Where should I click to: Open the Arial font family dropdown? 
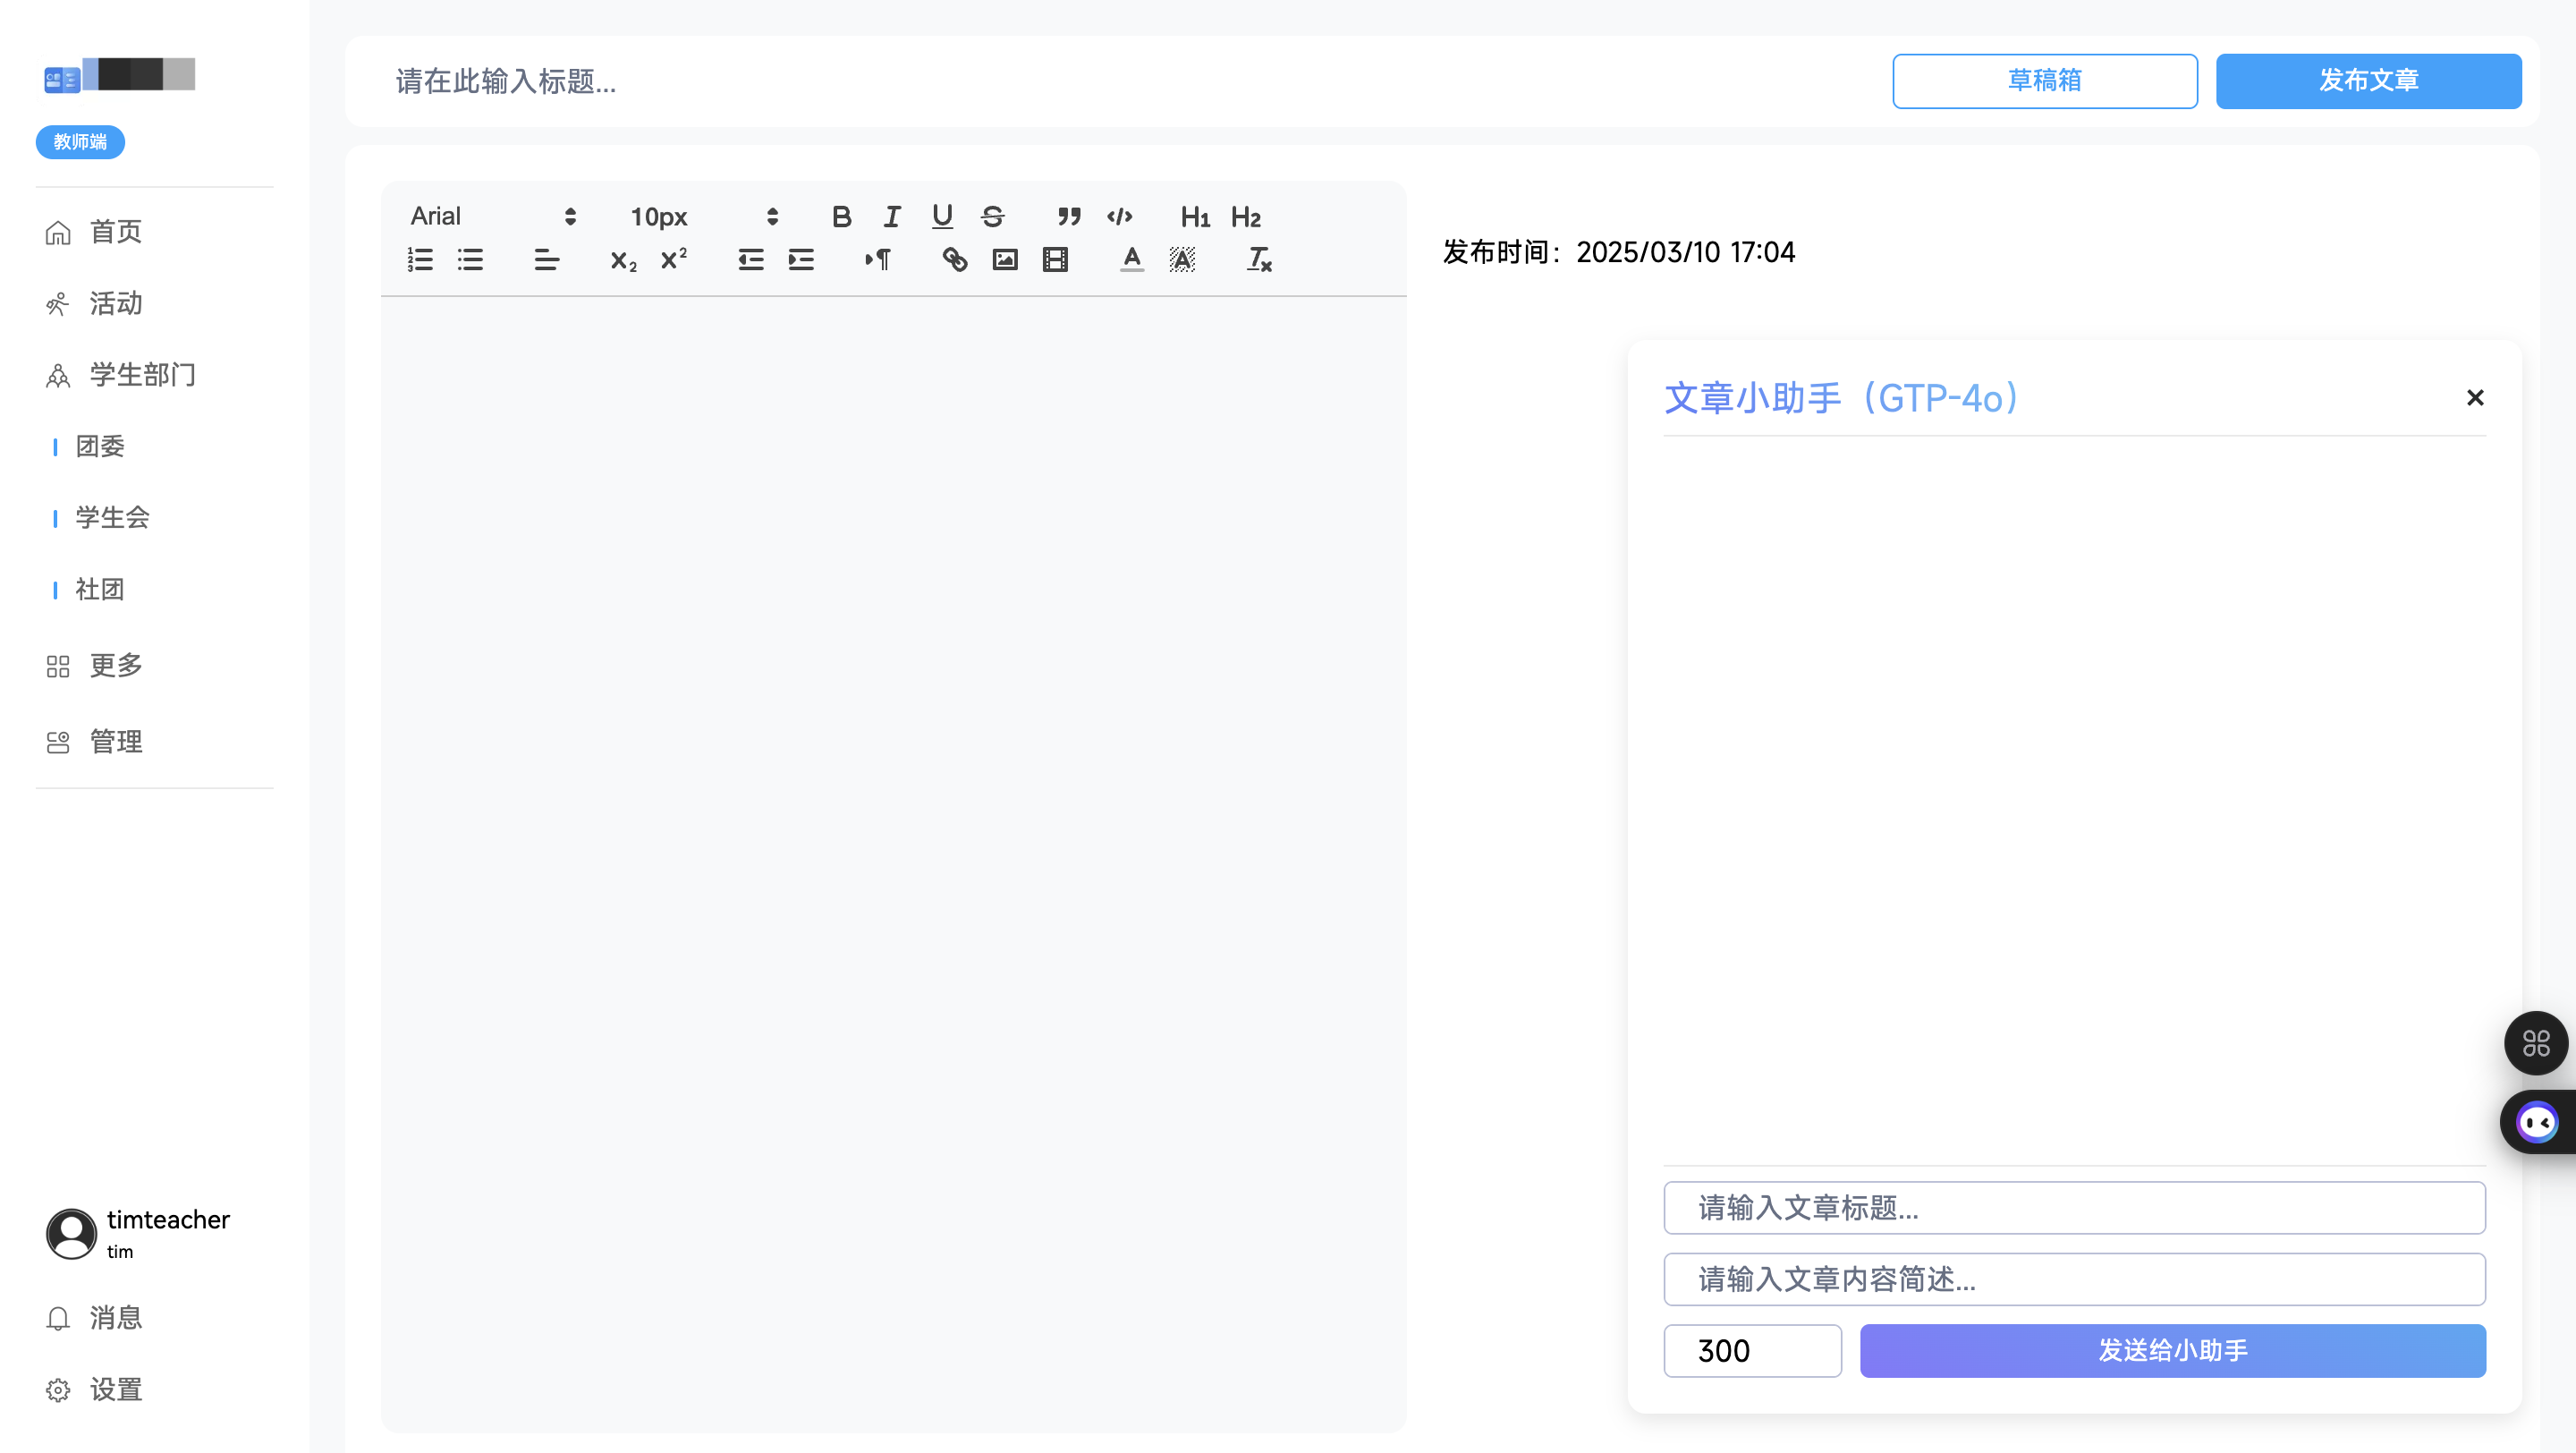pyautogui.click(x=493, y=216)
